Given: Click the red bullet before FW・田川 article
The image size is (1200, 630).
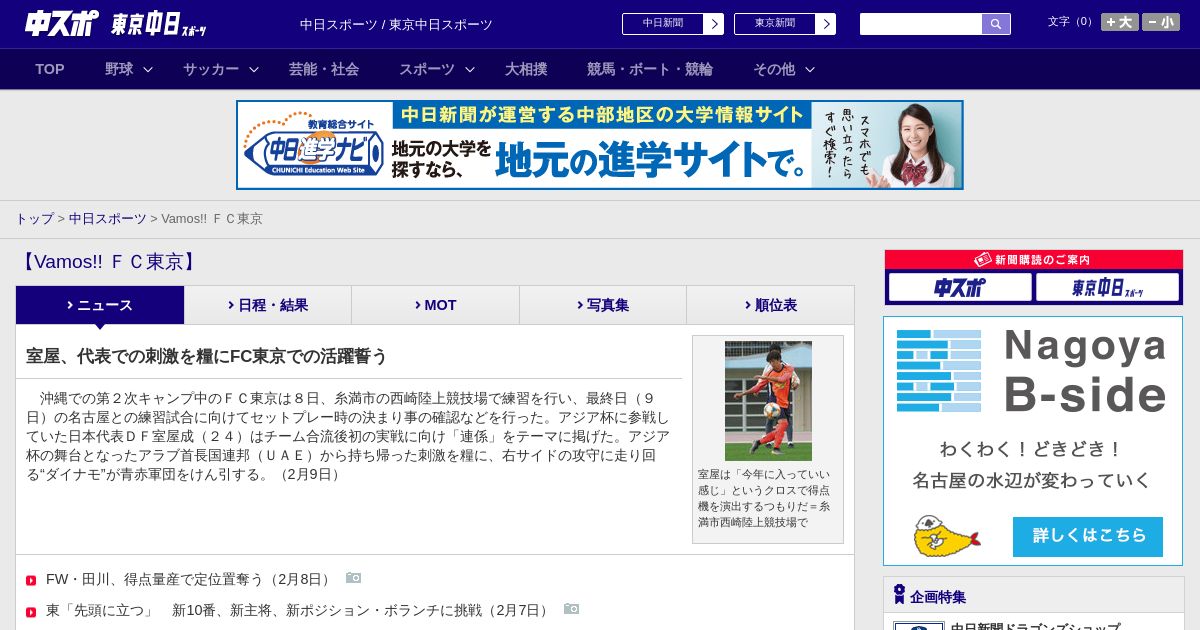Looking at the screenshot, I should tap(31, 580).
